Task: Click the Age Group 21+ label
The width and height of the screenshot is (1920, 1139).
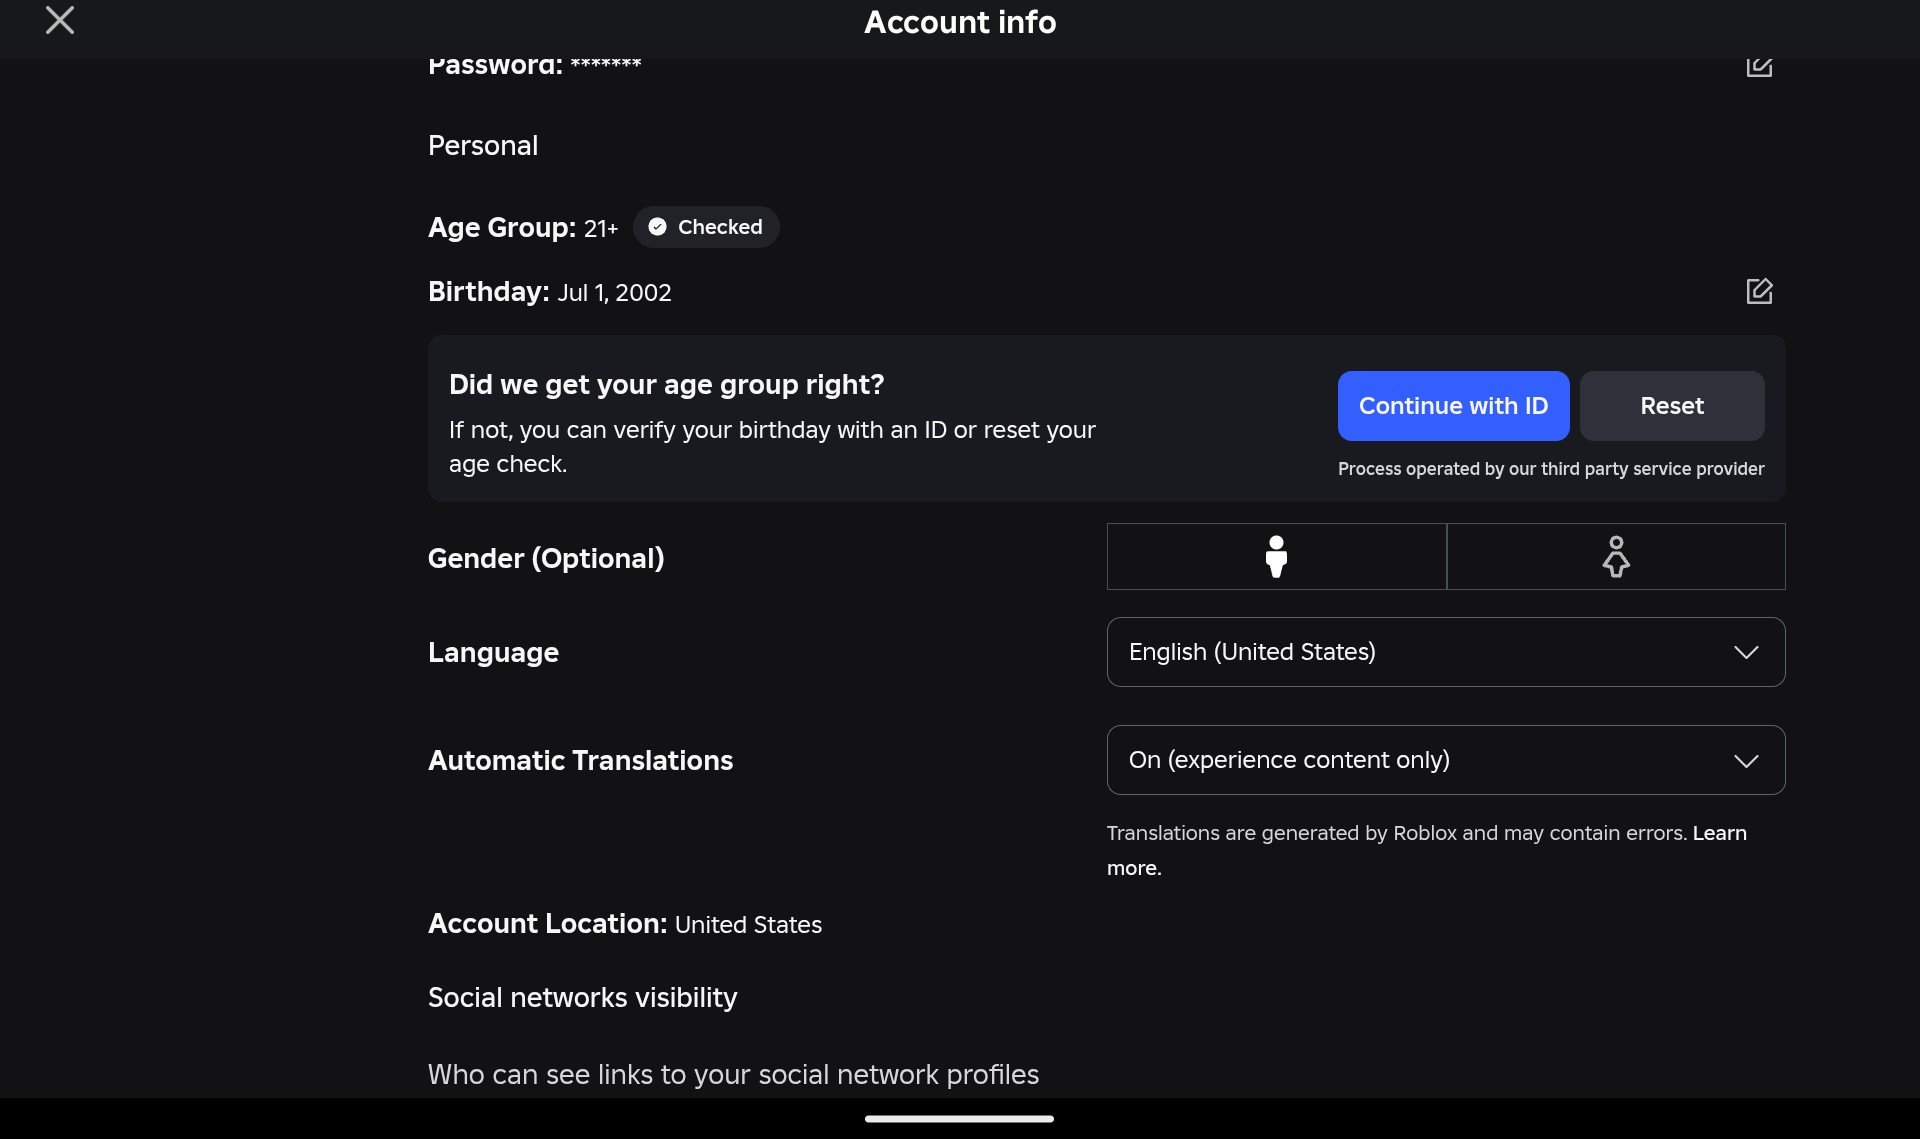Action: coord(523,228)
